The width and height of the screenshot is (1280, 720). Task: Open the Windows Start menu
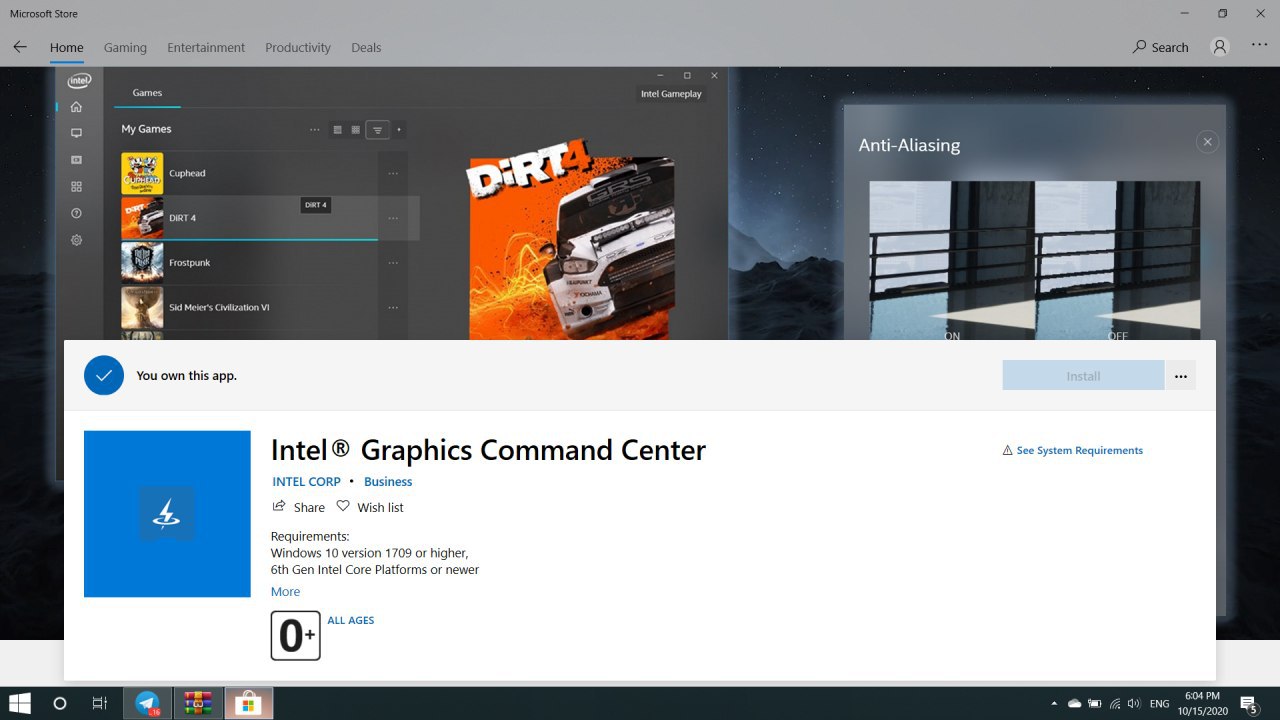click(x=20, y=703)
